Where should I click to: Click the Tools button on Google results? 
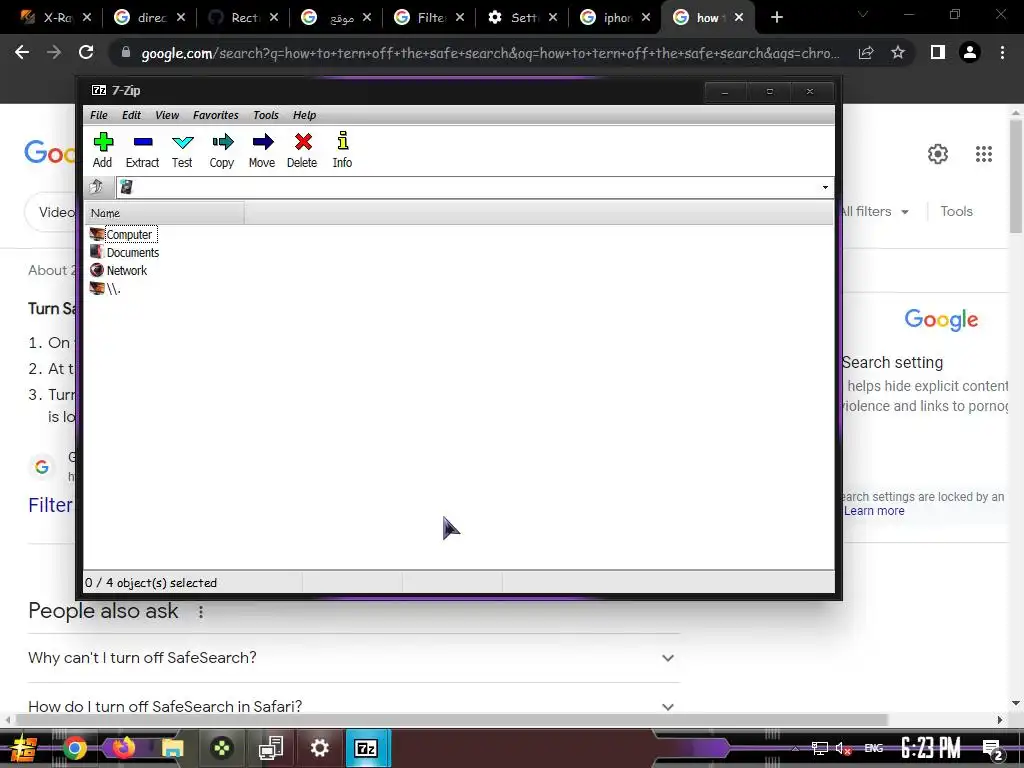click(x=956, y=212)
